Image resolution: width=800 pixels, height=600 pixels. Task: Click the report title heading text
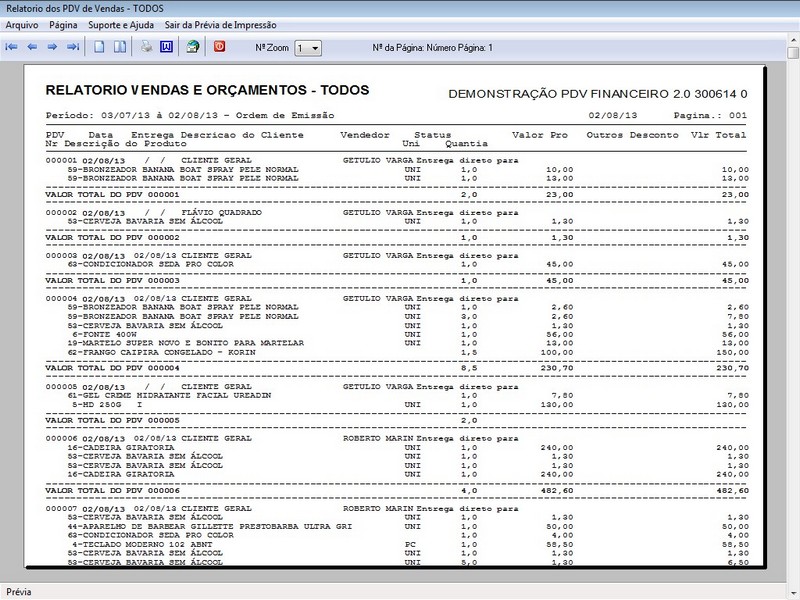tap(207, 90)
